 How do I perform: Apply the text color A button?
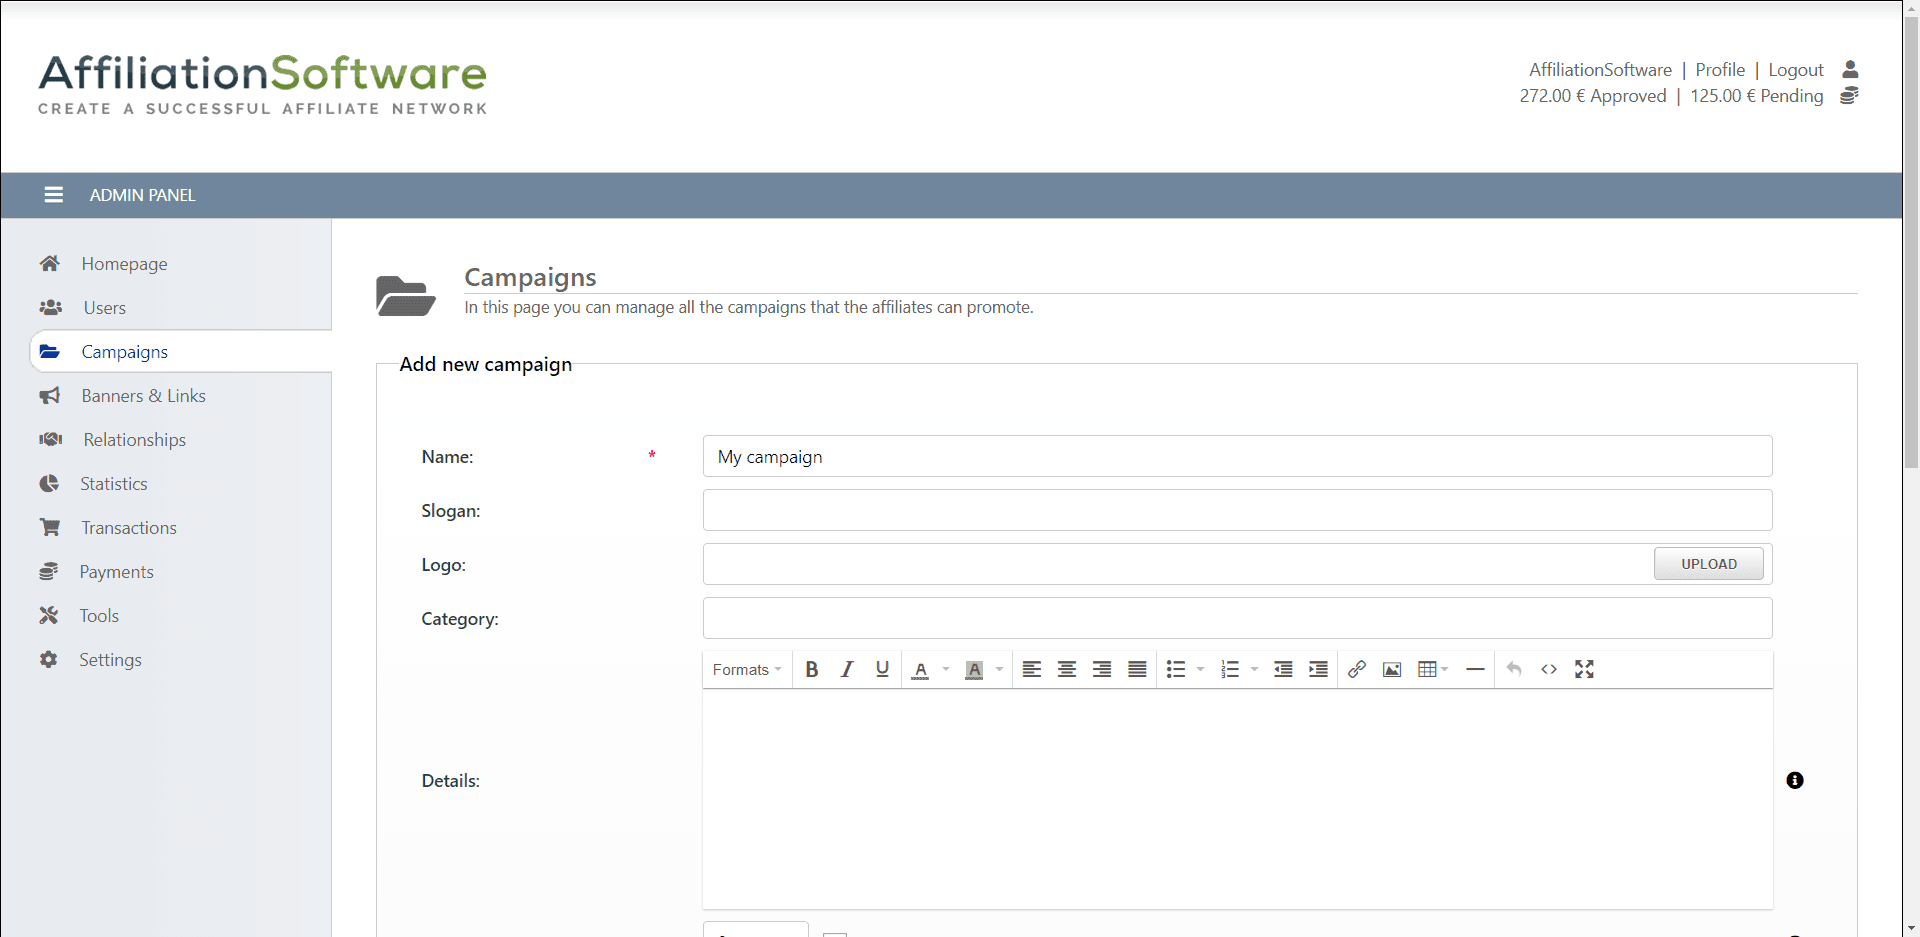click(x=920, y=669)
